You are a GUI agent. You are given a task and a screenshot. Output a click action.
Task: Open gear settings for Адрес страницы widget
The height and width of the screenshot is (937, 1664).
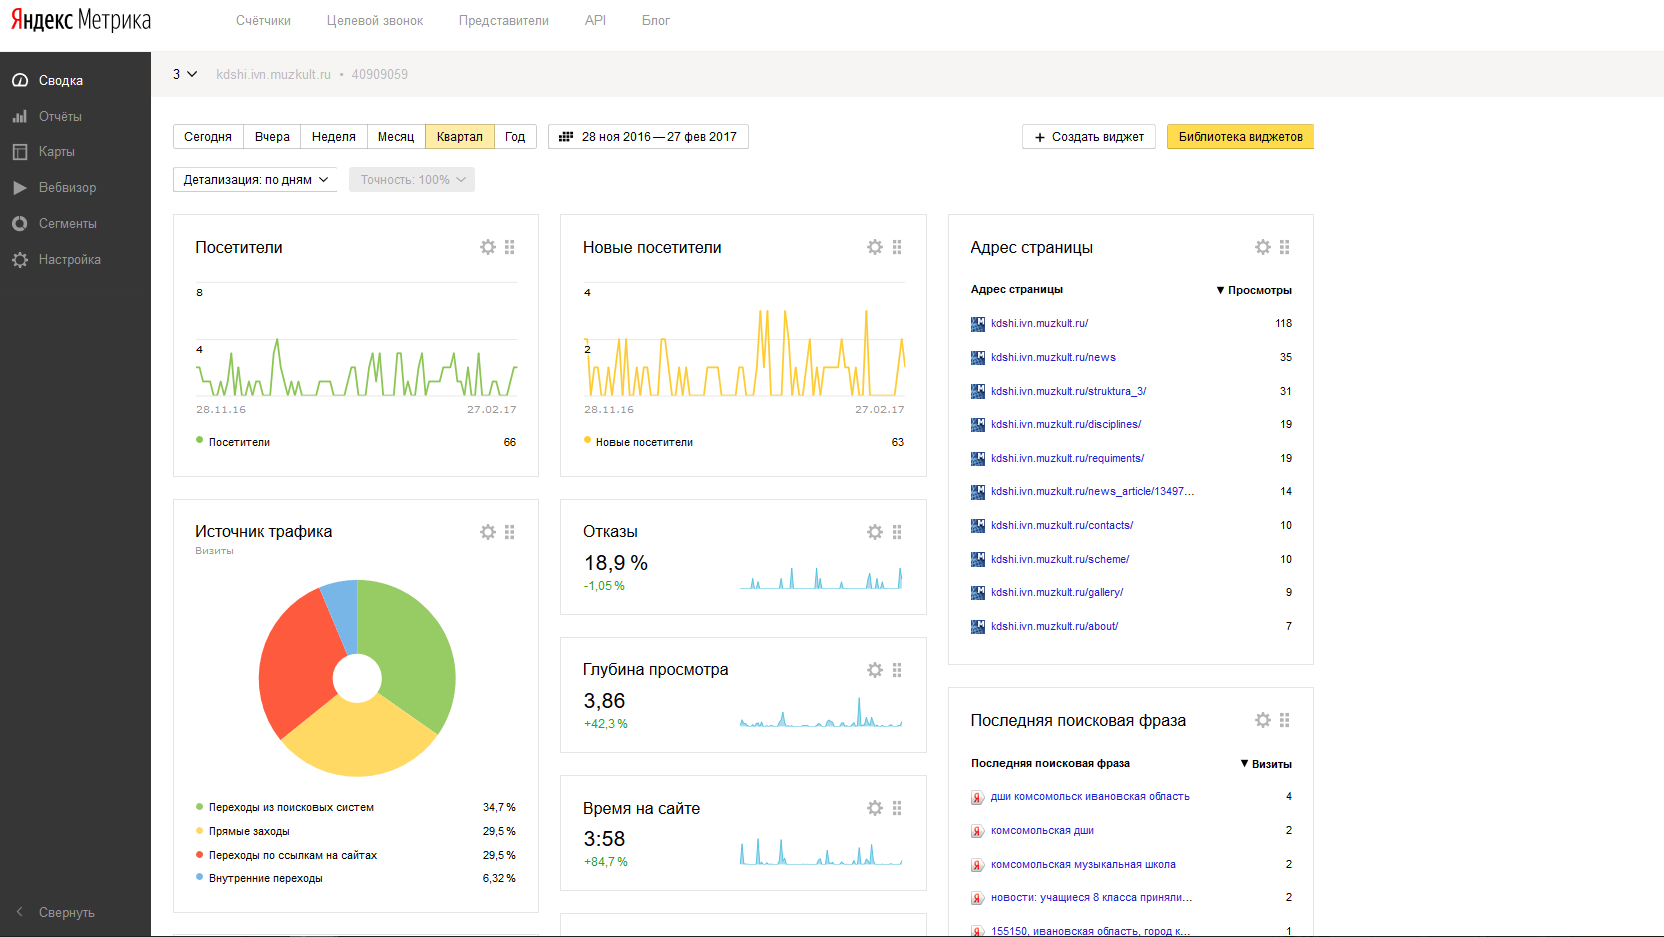point(1263,247)
